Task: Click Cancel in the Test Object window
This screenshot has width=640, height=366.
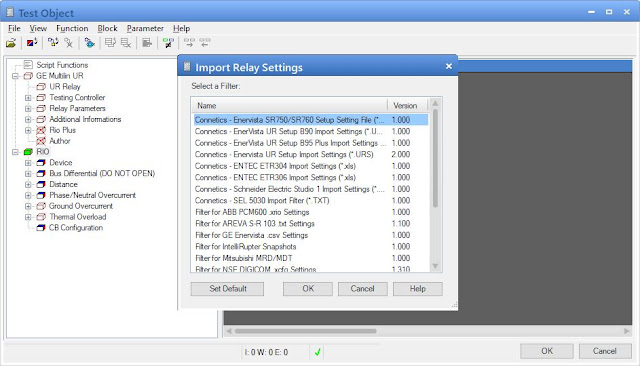Action: (x=604, y=351)
